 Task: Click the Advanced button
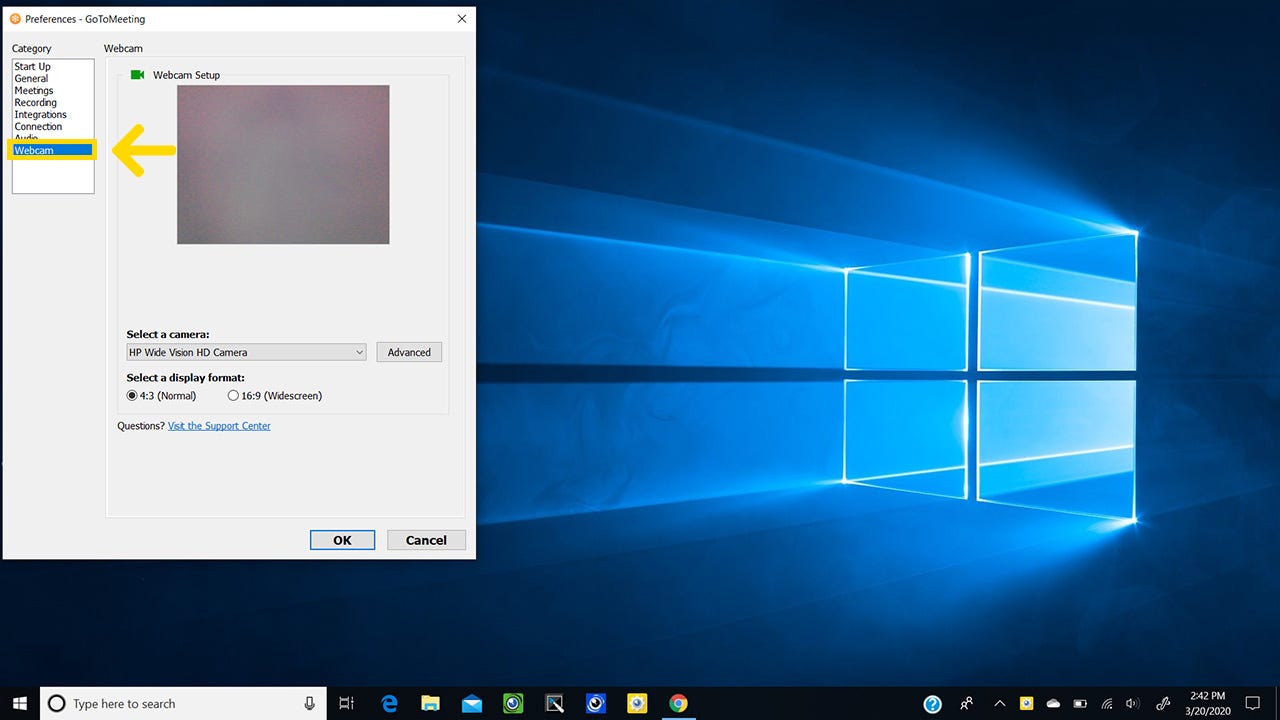409,352
